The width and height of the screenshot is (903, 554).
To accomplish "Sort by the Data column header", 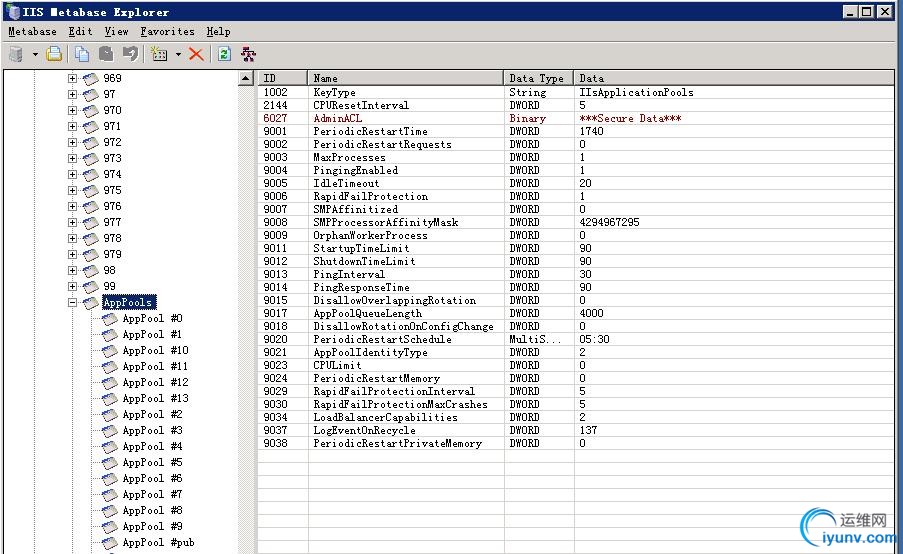I will tap(734, 78).
